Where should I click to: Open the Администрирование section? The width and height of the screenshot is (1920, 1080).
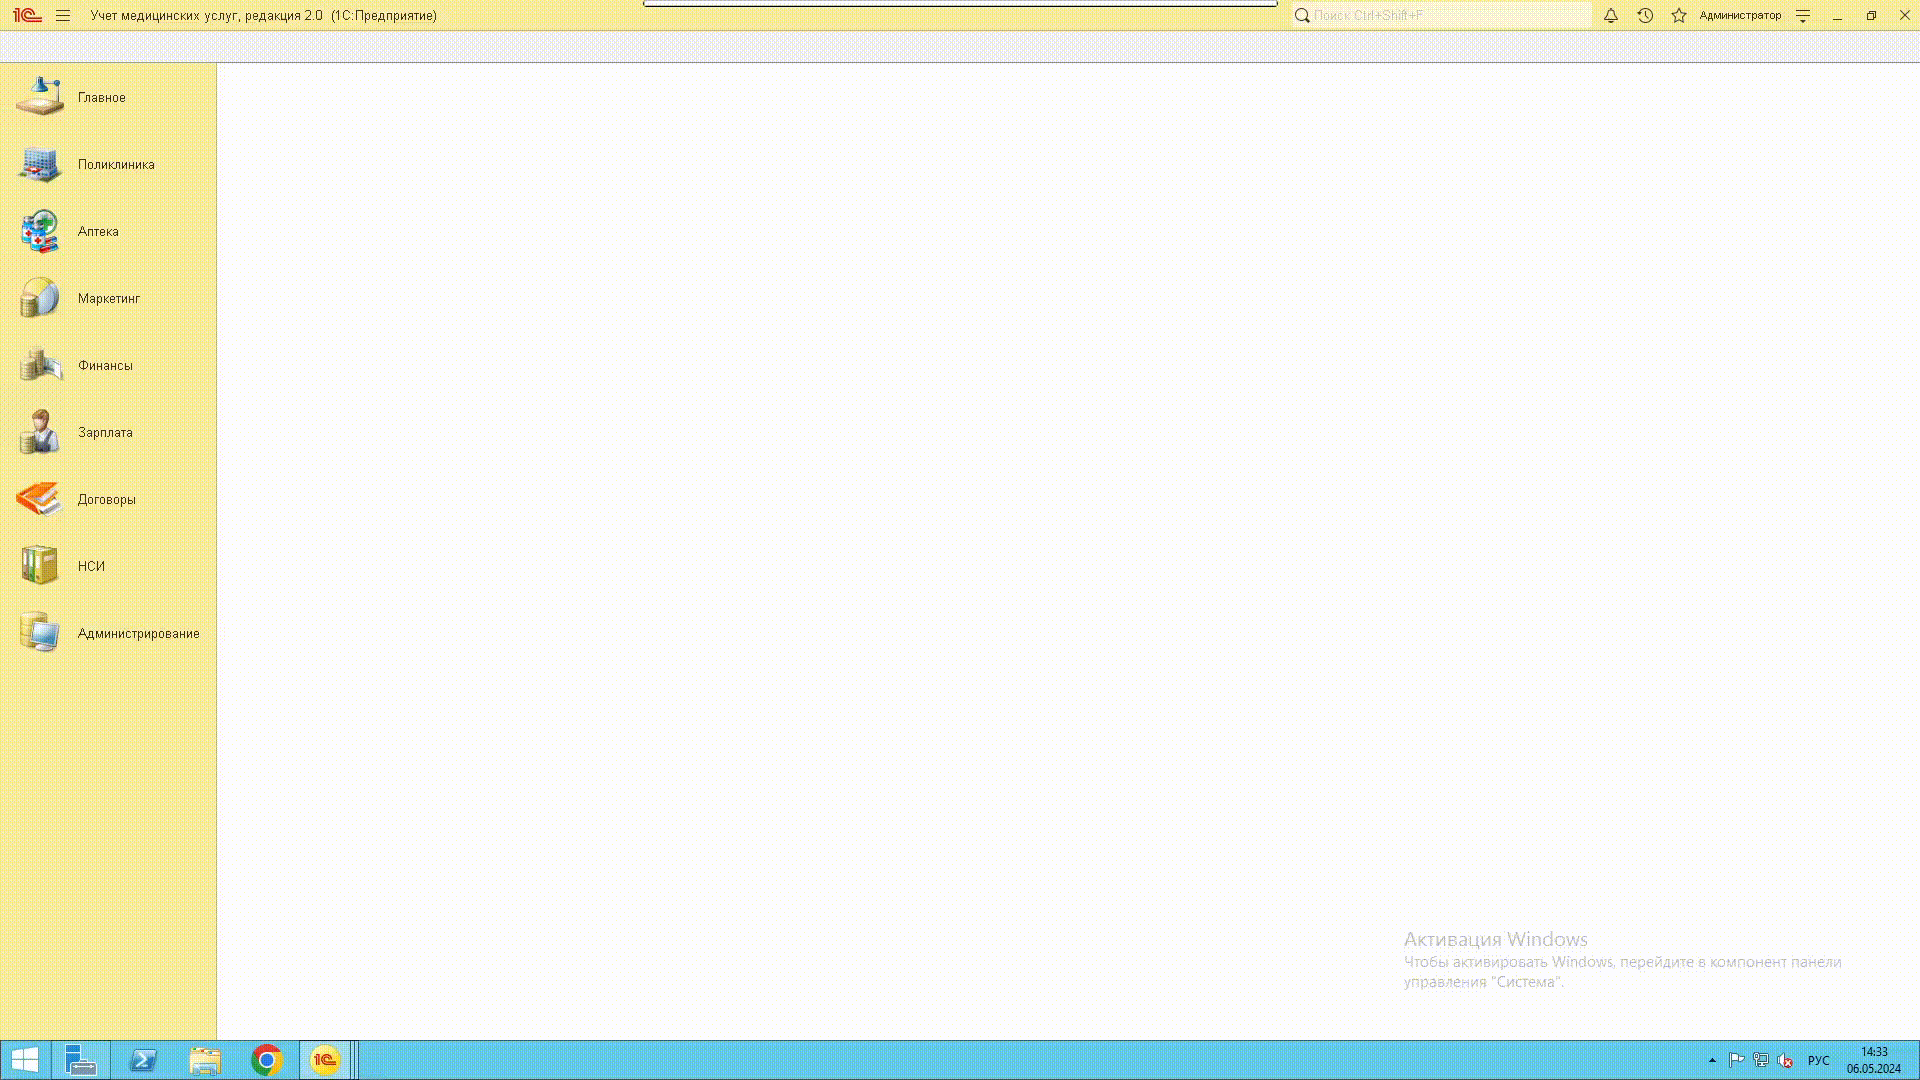pos(138,634)
